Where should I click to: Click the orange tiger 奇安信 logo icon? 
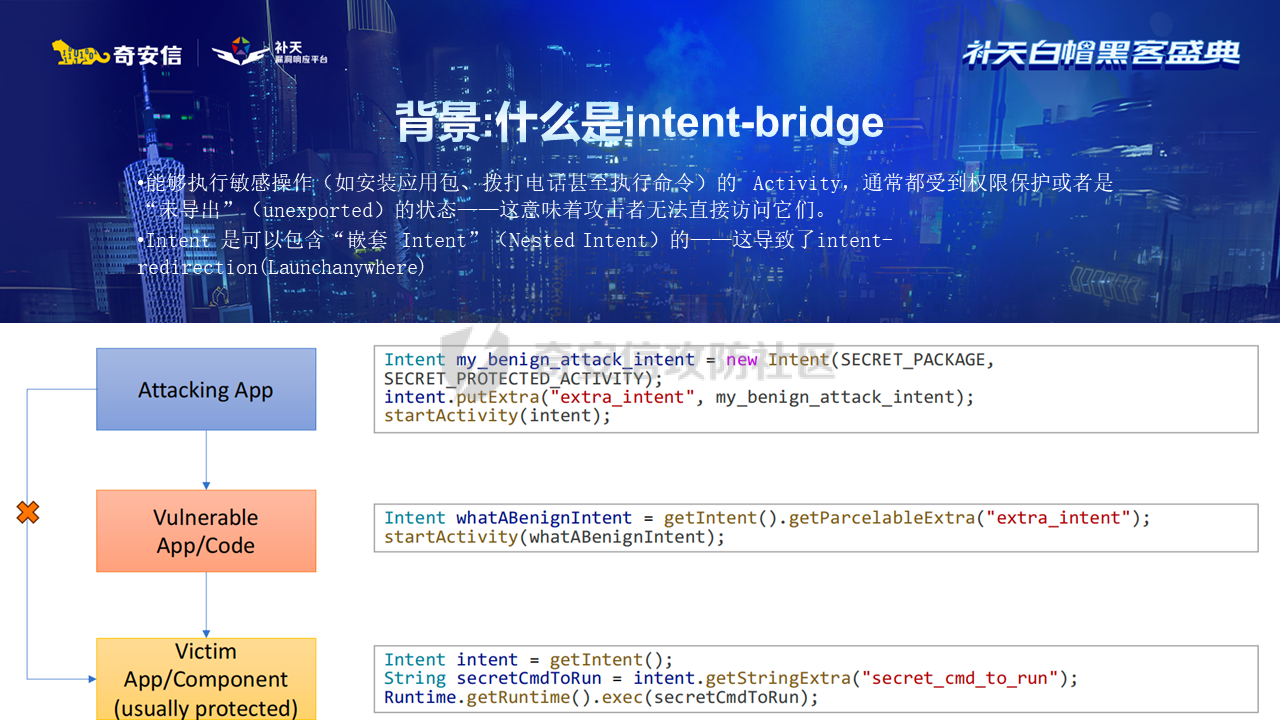80,53
